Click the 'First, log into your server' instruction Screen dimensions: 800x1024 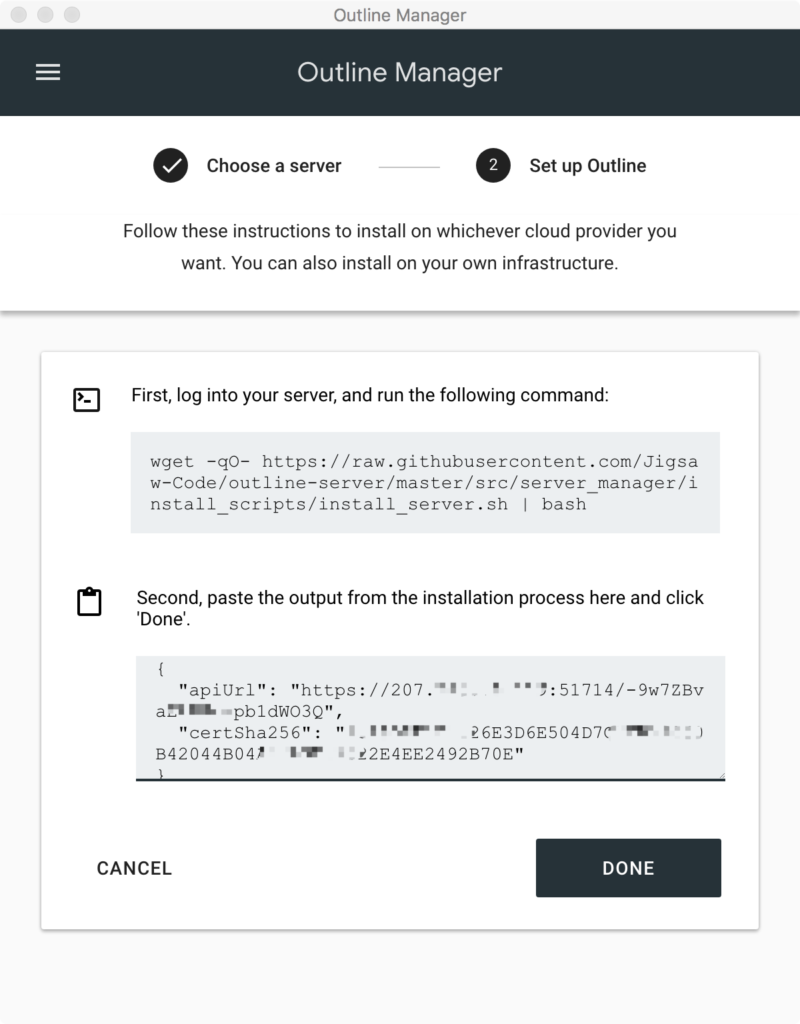(370, 395)
